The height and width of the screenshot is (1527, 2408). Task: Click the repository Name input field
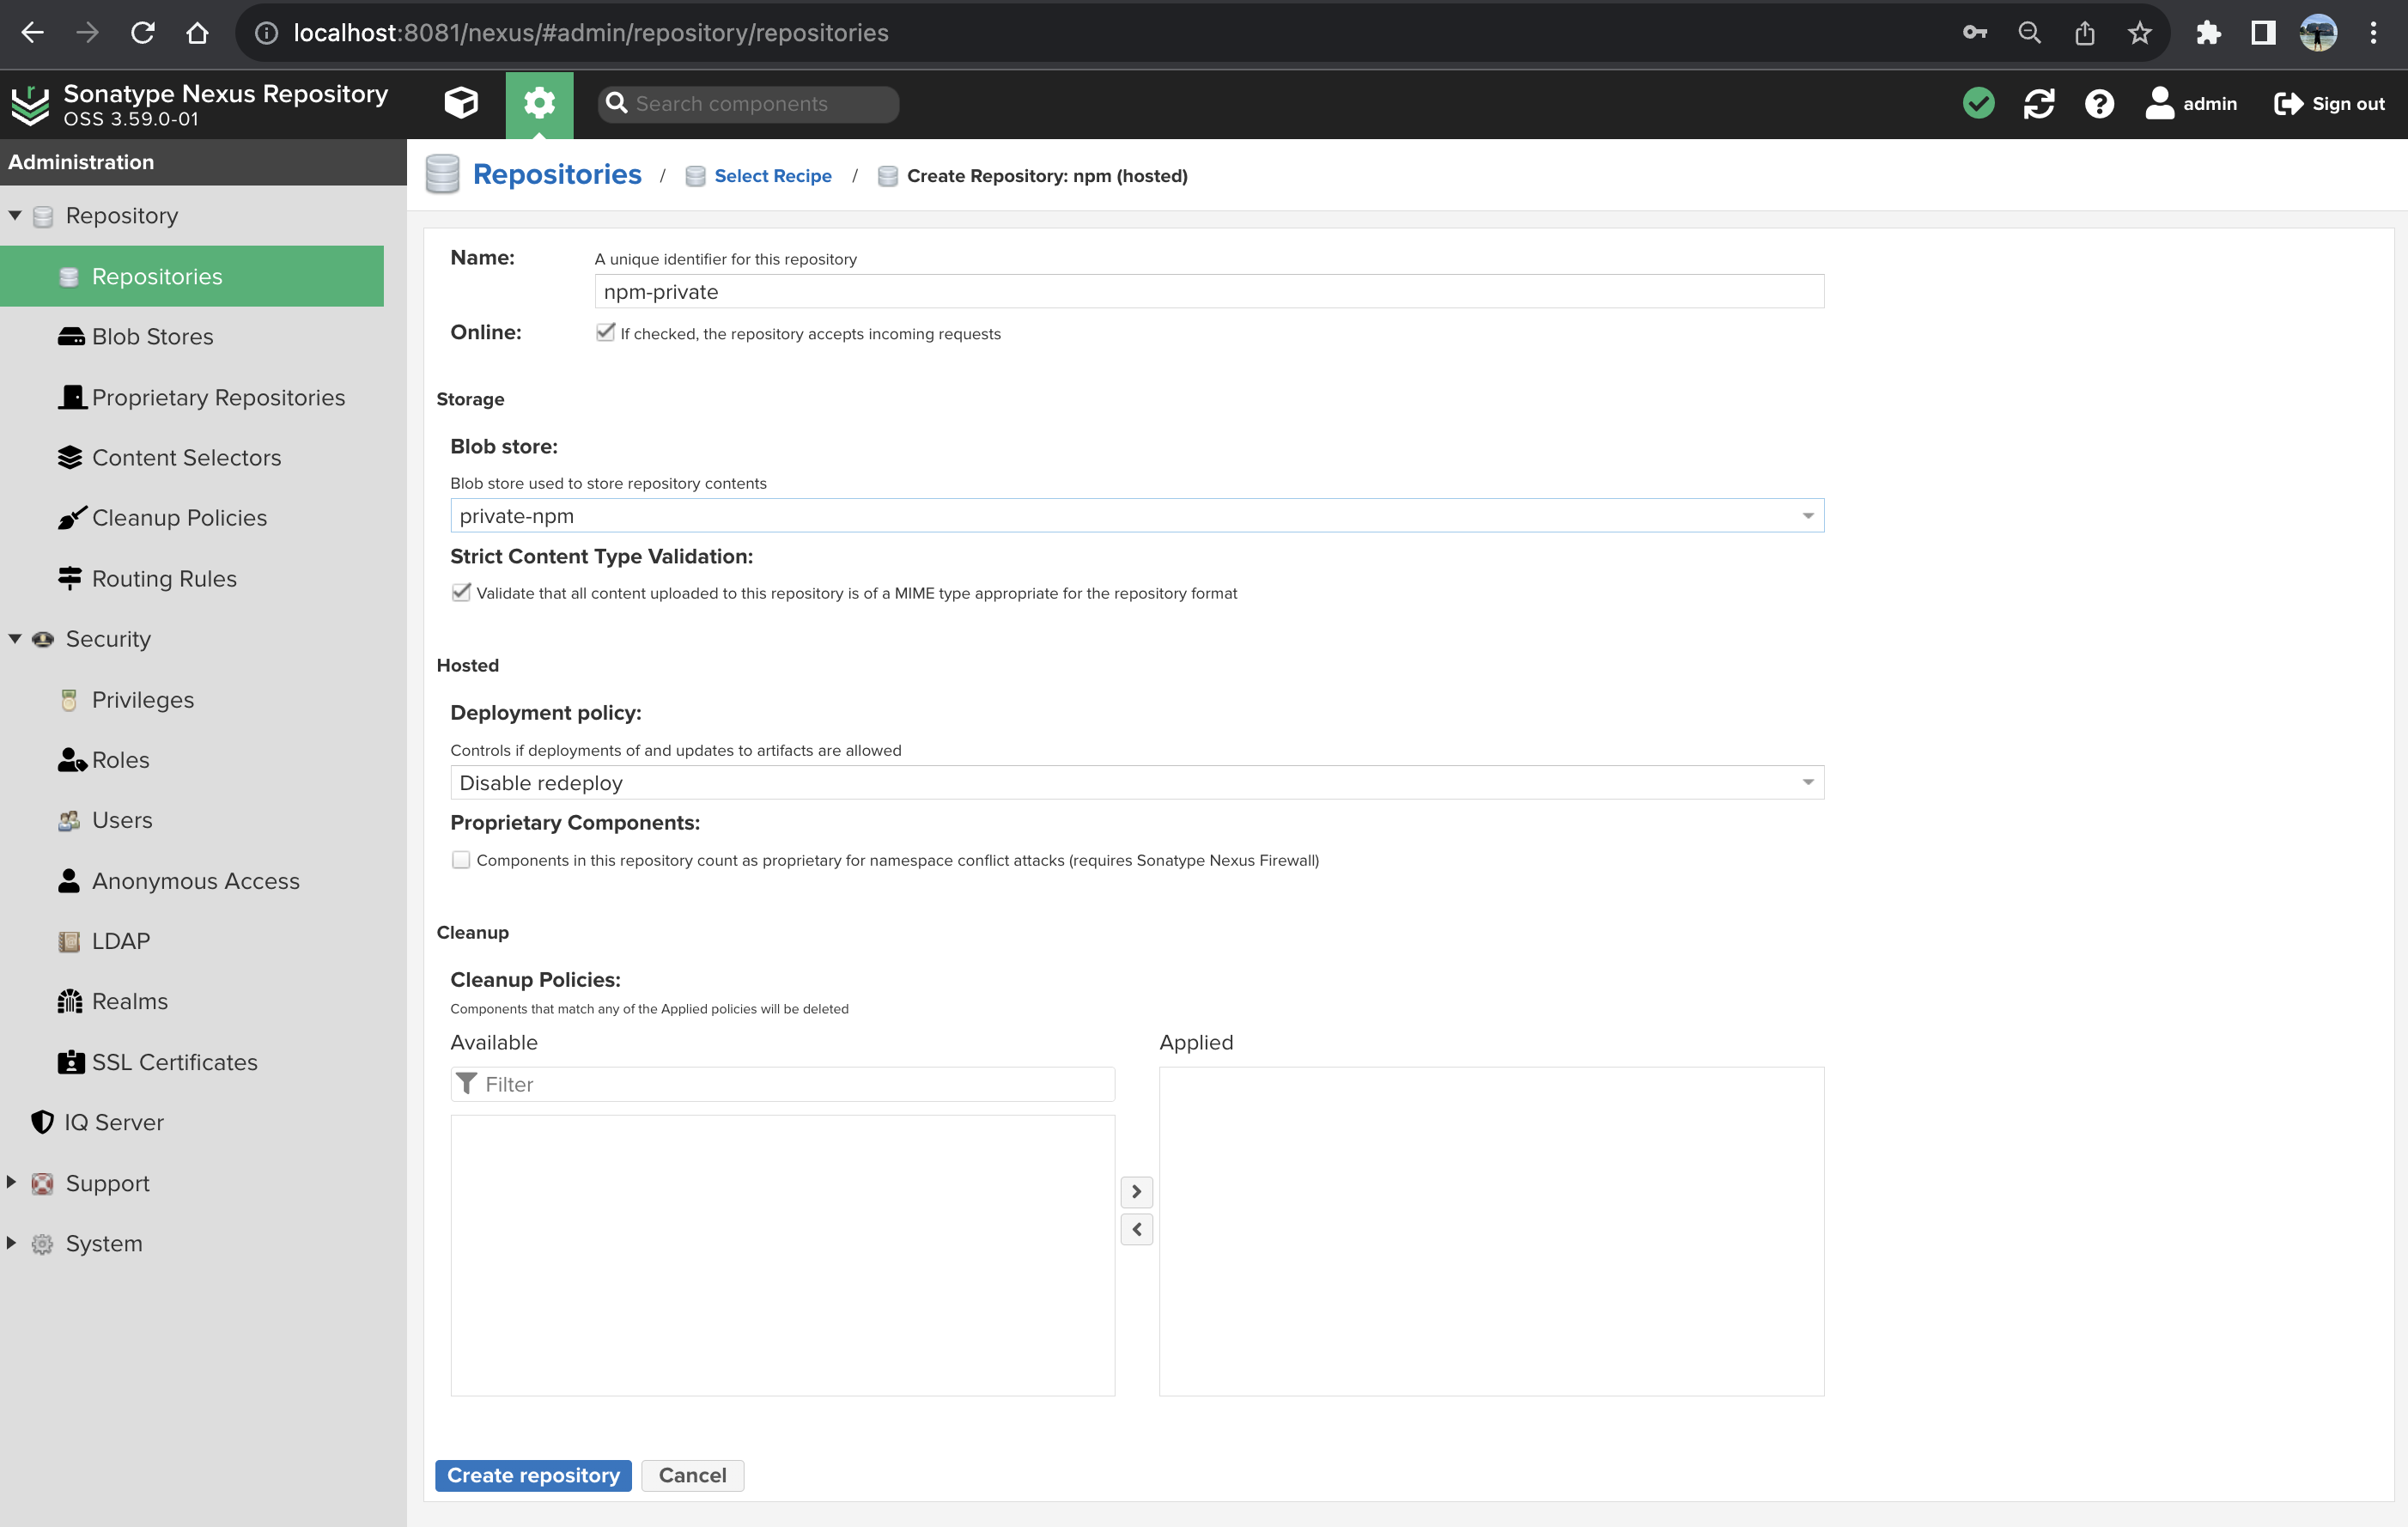pyautogui.click(x=1208, y=292)
